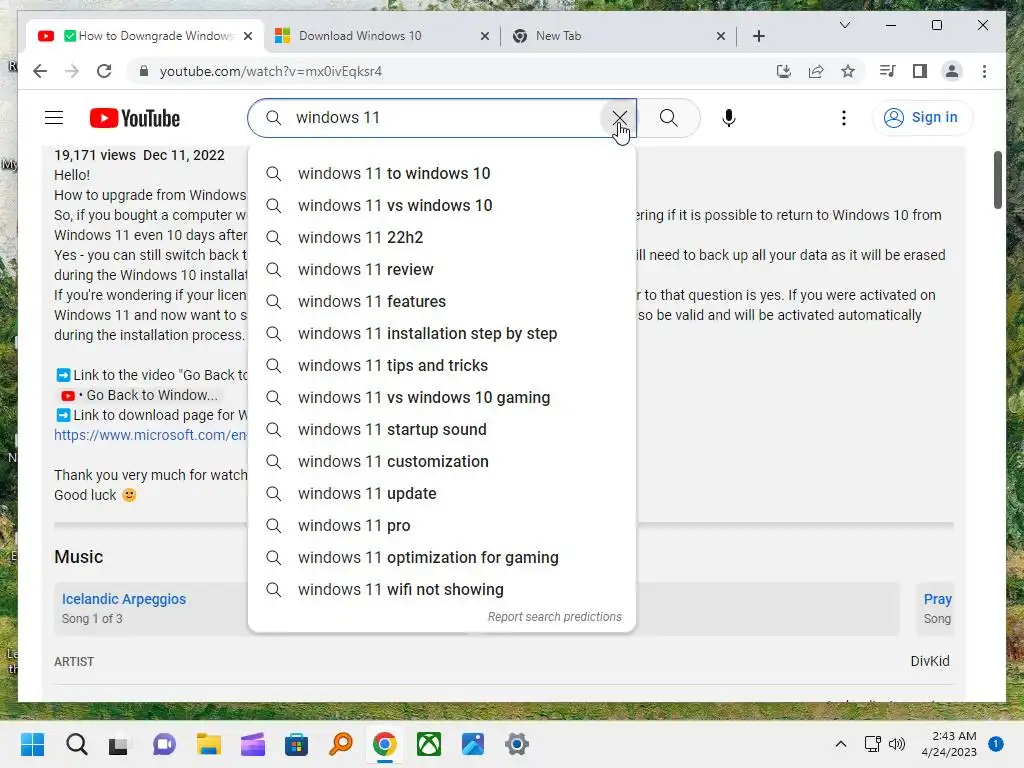Start voice search with microphone
Viewport: 1024px width, 768px height.
coord(729,118)
